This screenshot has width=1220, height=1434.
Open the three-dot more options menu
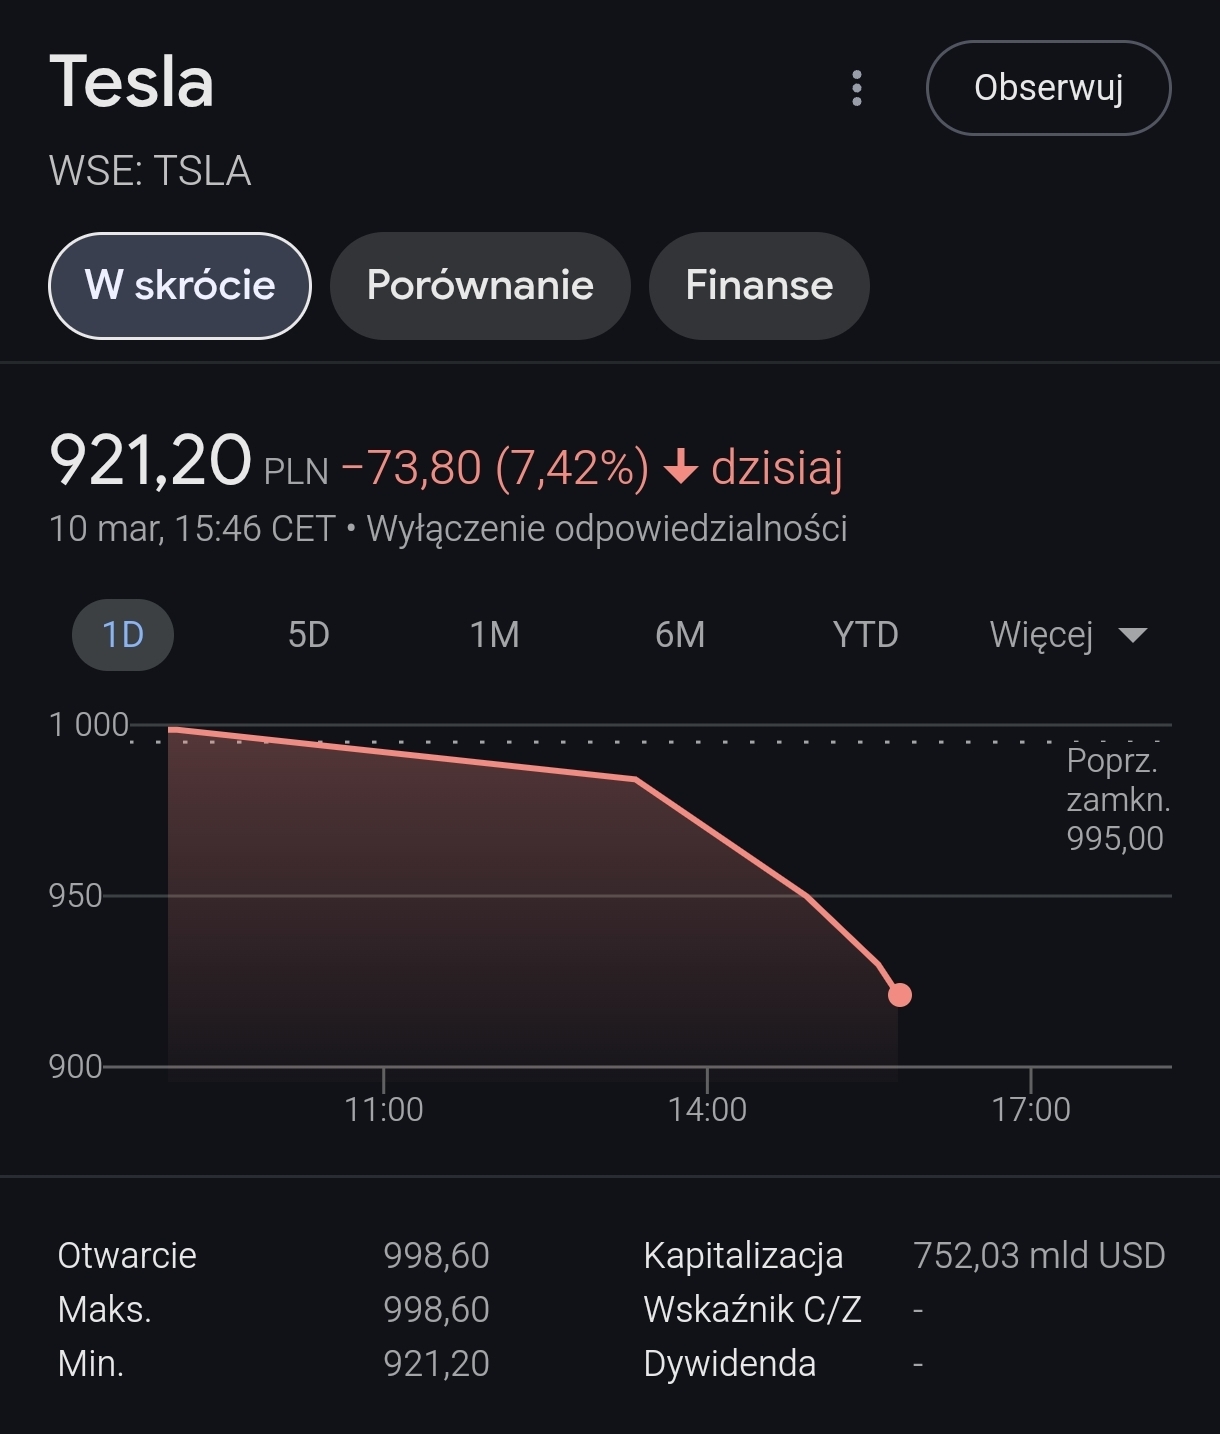click(856, 88)
